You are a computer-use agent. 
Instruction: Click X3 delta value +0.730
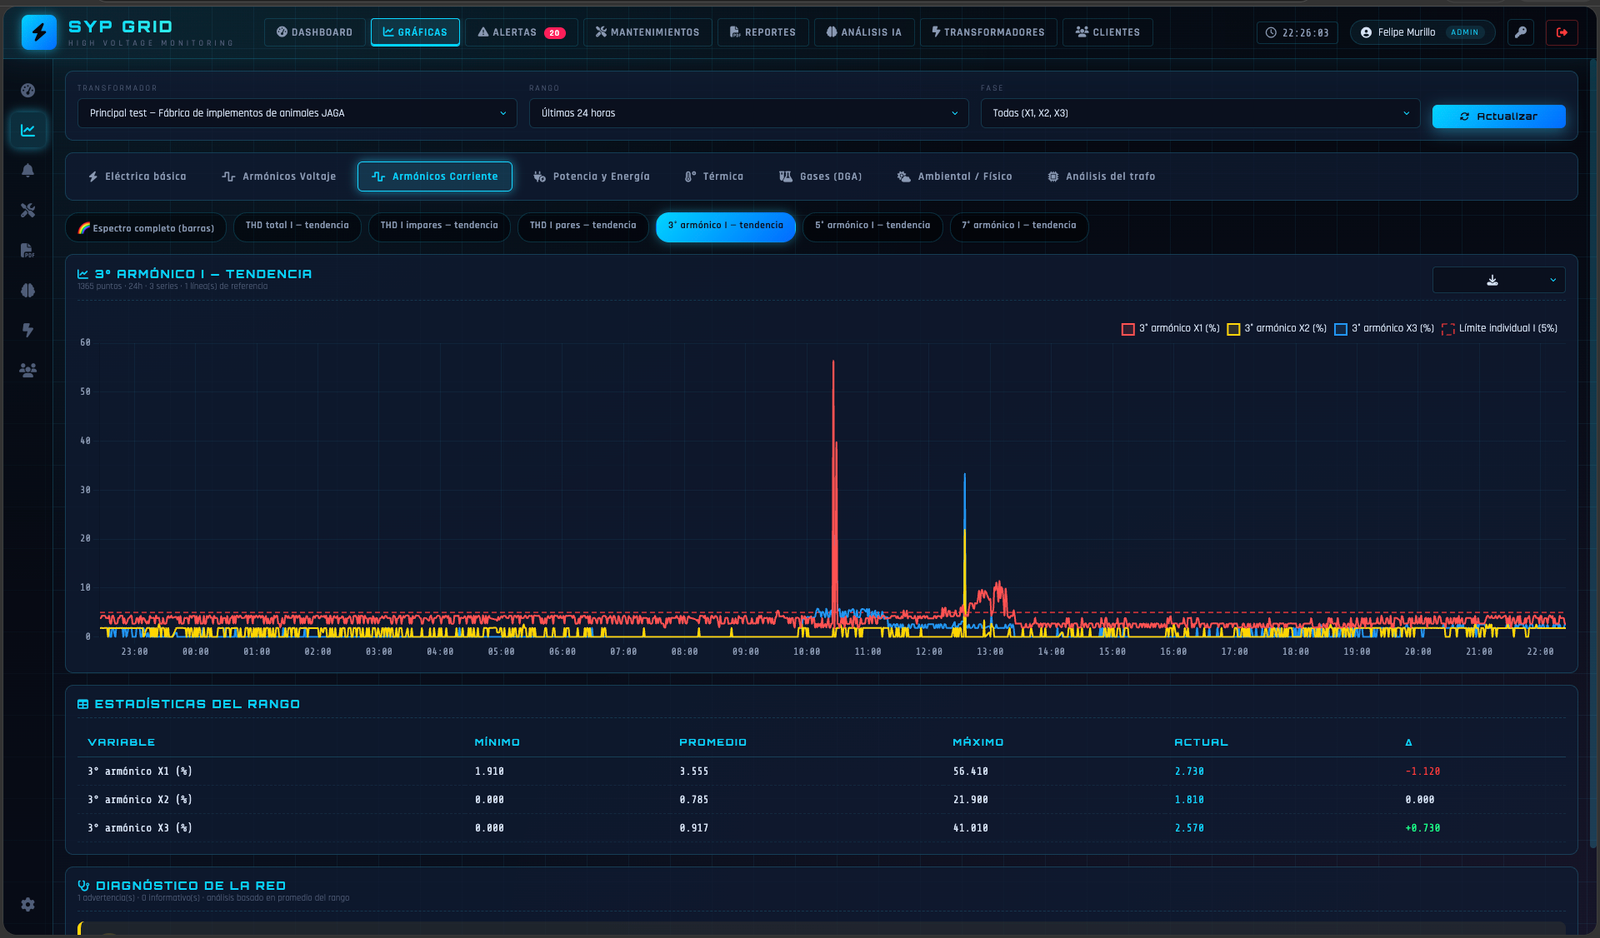tap(1422, 828)
